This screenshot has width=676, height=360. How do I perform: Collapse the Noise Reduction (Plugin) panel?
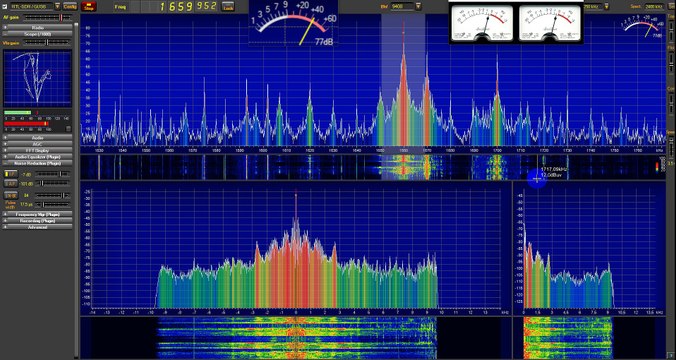tap(38, 163)
